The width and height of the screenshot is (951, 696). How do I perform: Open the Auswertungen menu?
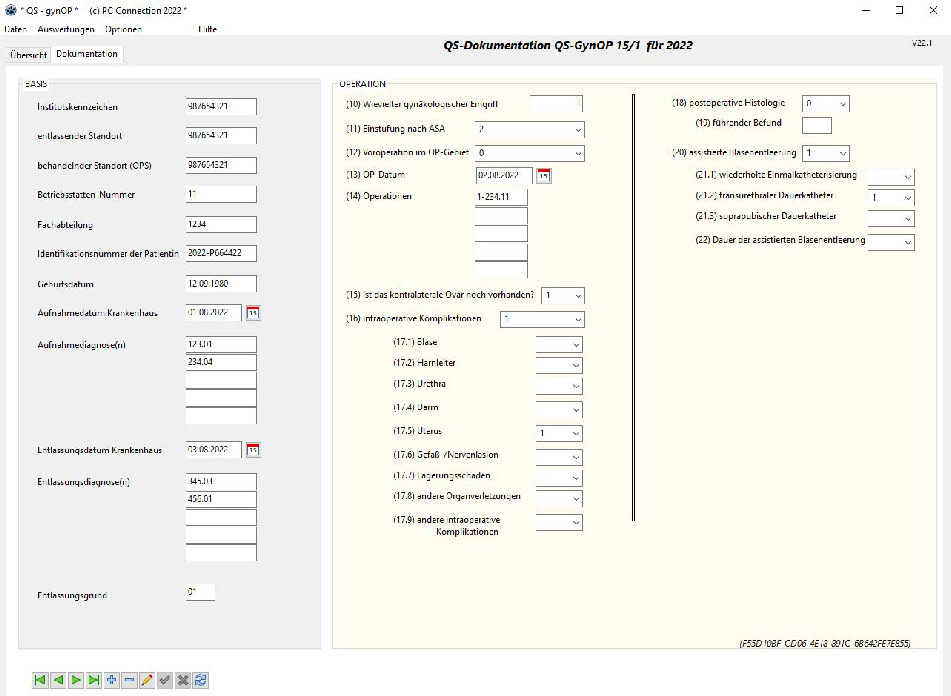tap(66, 29)
